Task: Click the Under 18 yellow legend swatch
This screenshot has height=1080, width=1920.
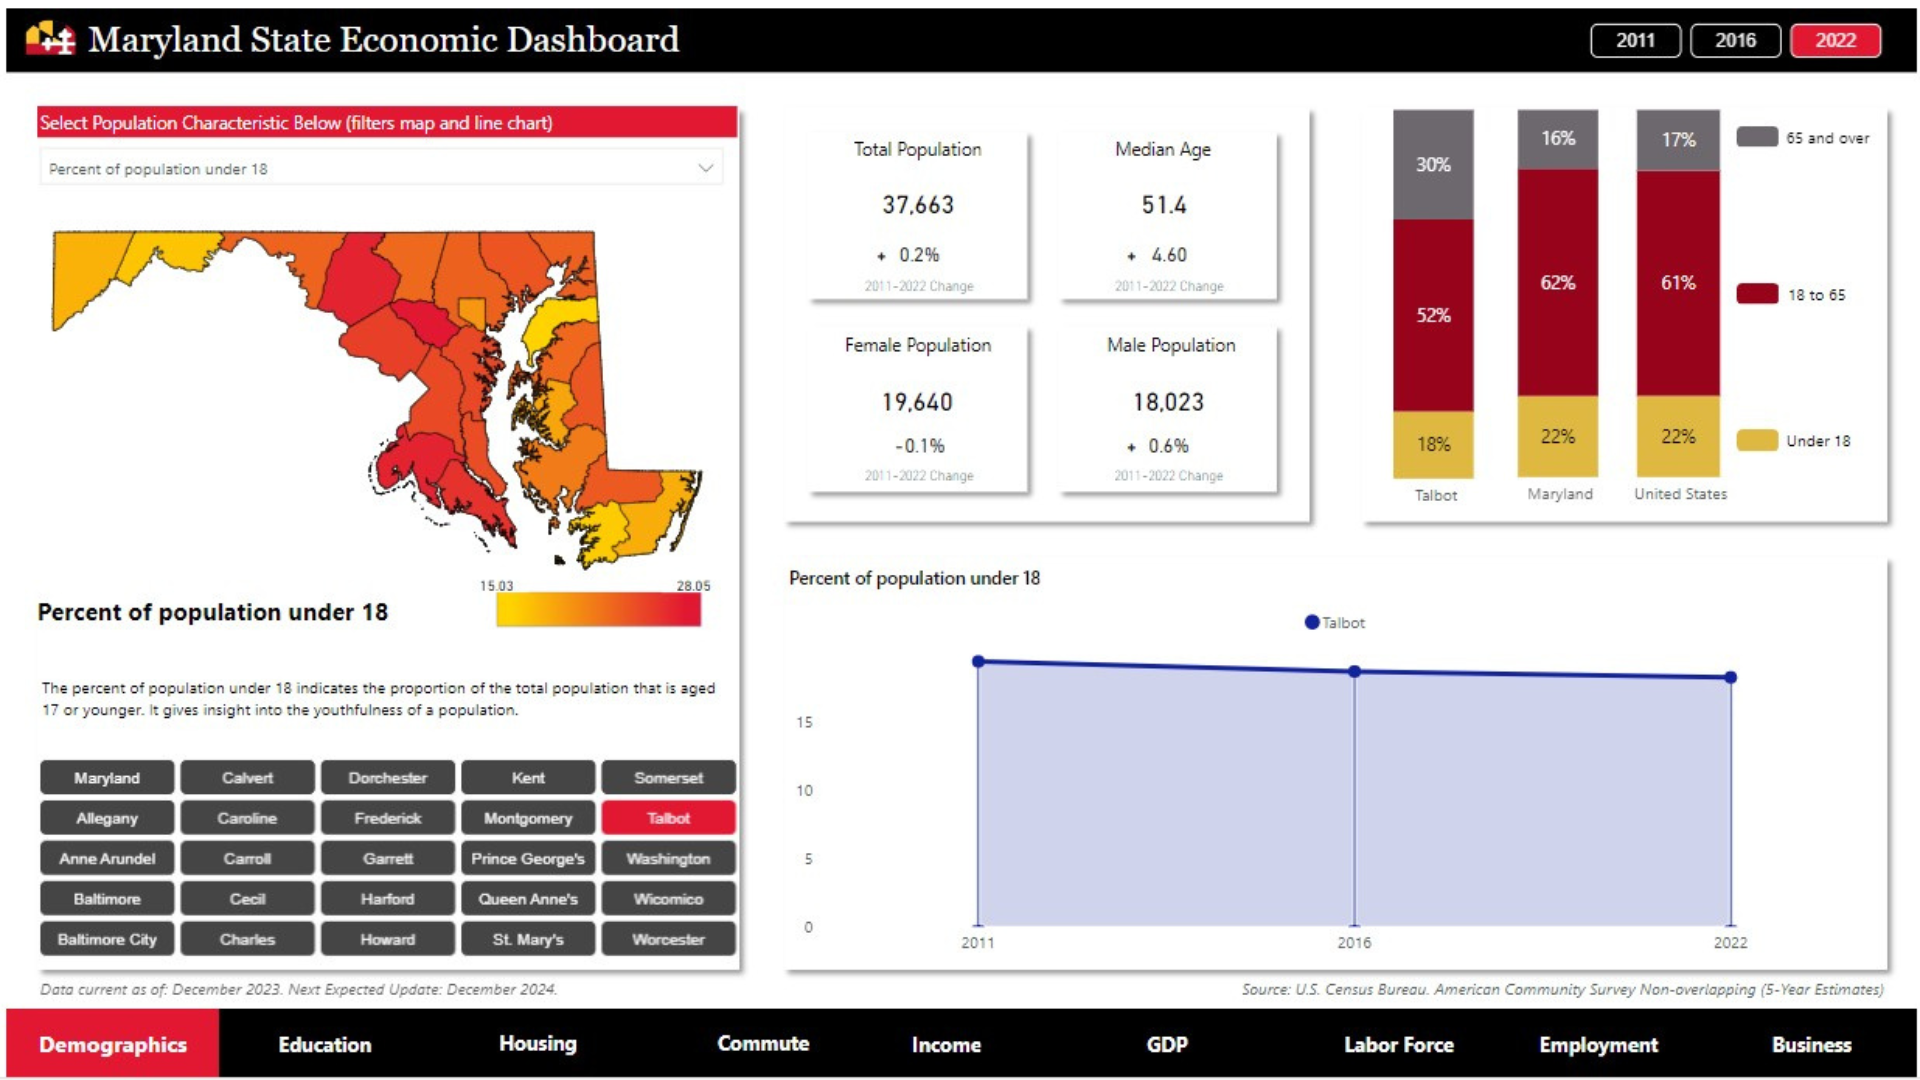Action: [1757, 440]
